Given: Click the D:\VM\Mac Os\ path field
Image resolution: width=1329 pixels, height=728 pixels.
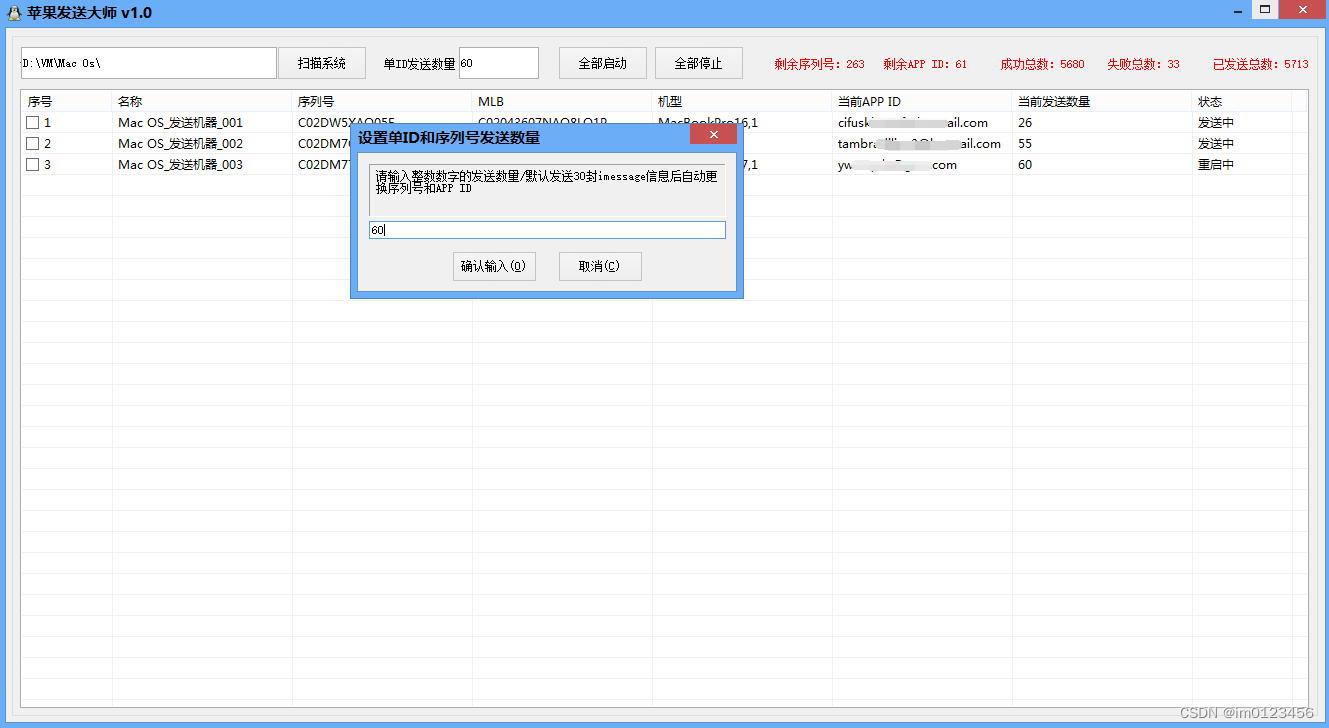Looking at the screenshot, I should [x=148, y=63].
